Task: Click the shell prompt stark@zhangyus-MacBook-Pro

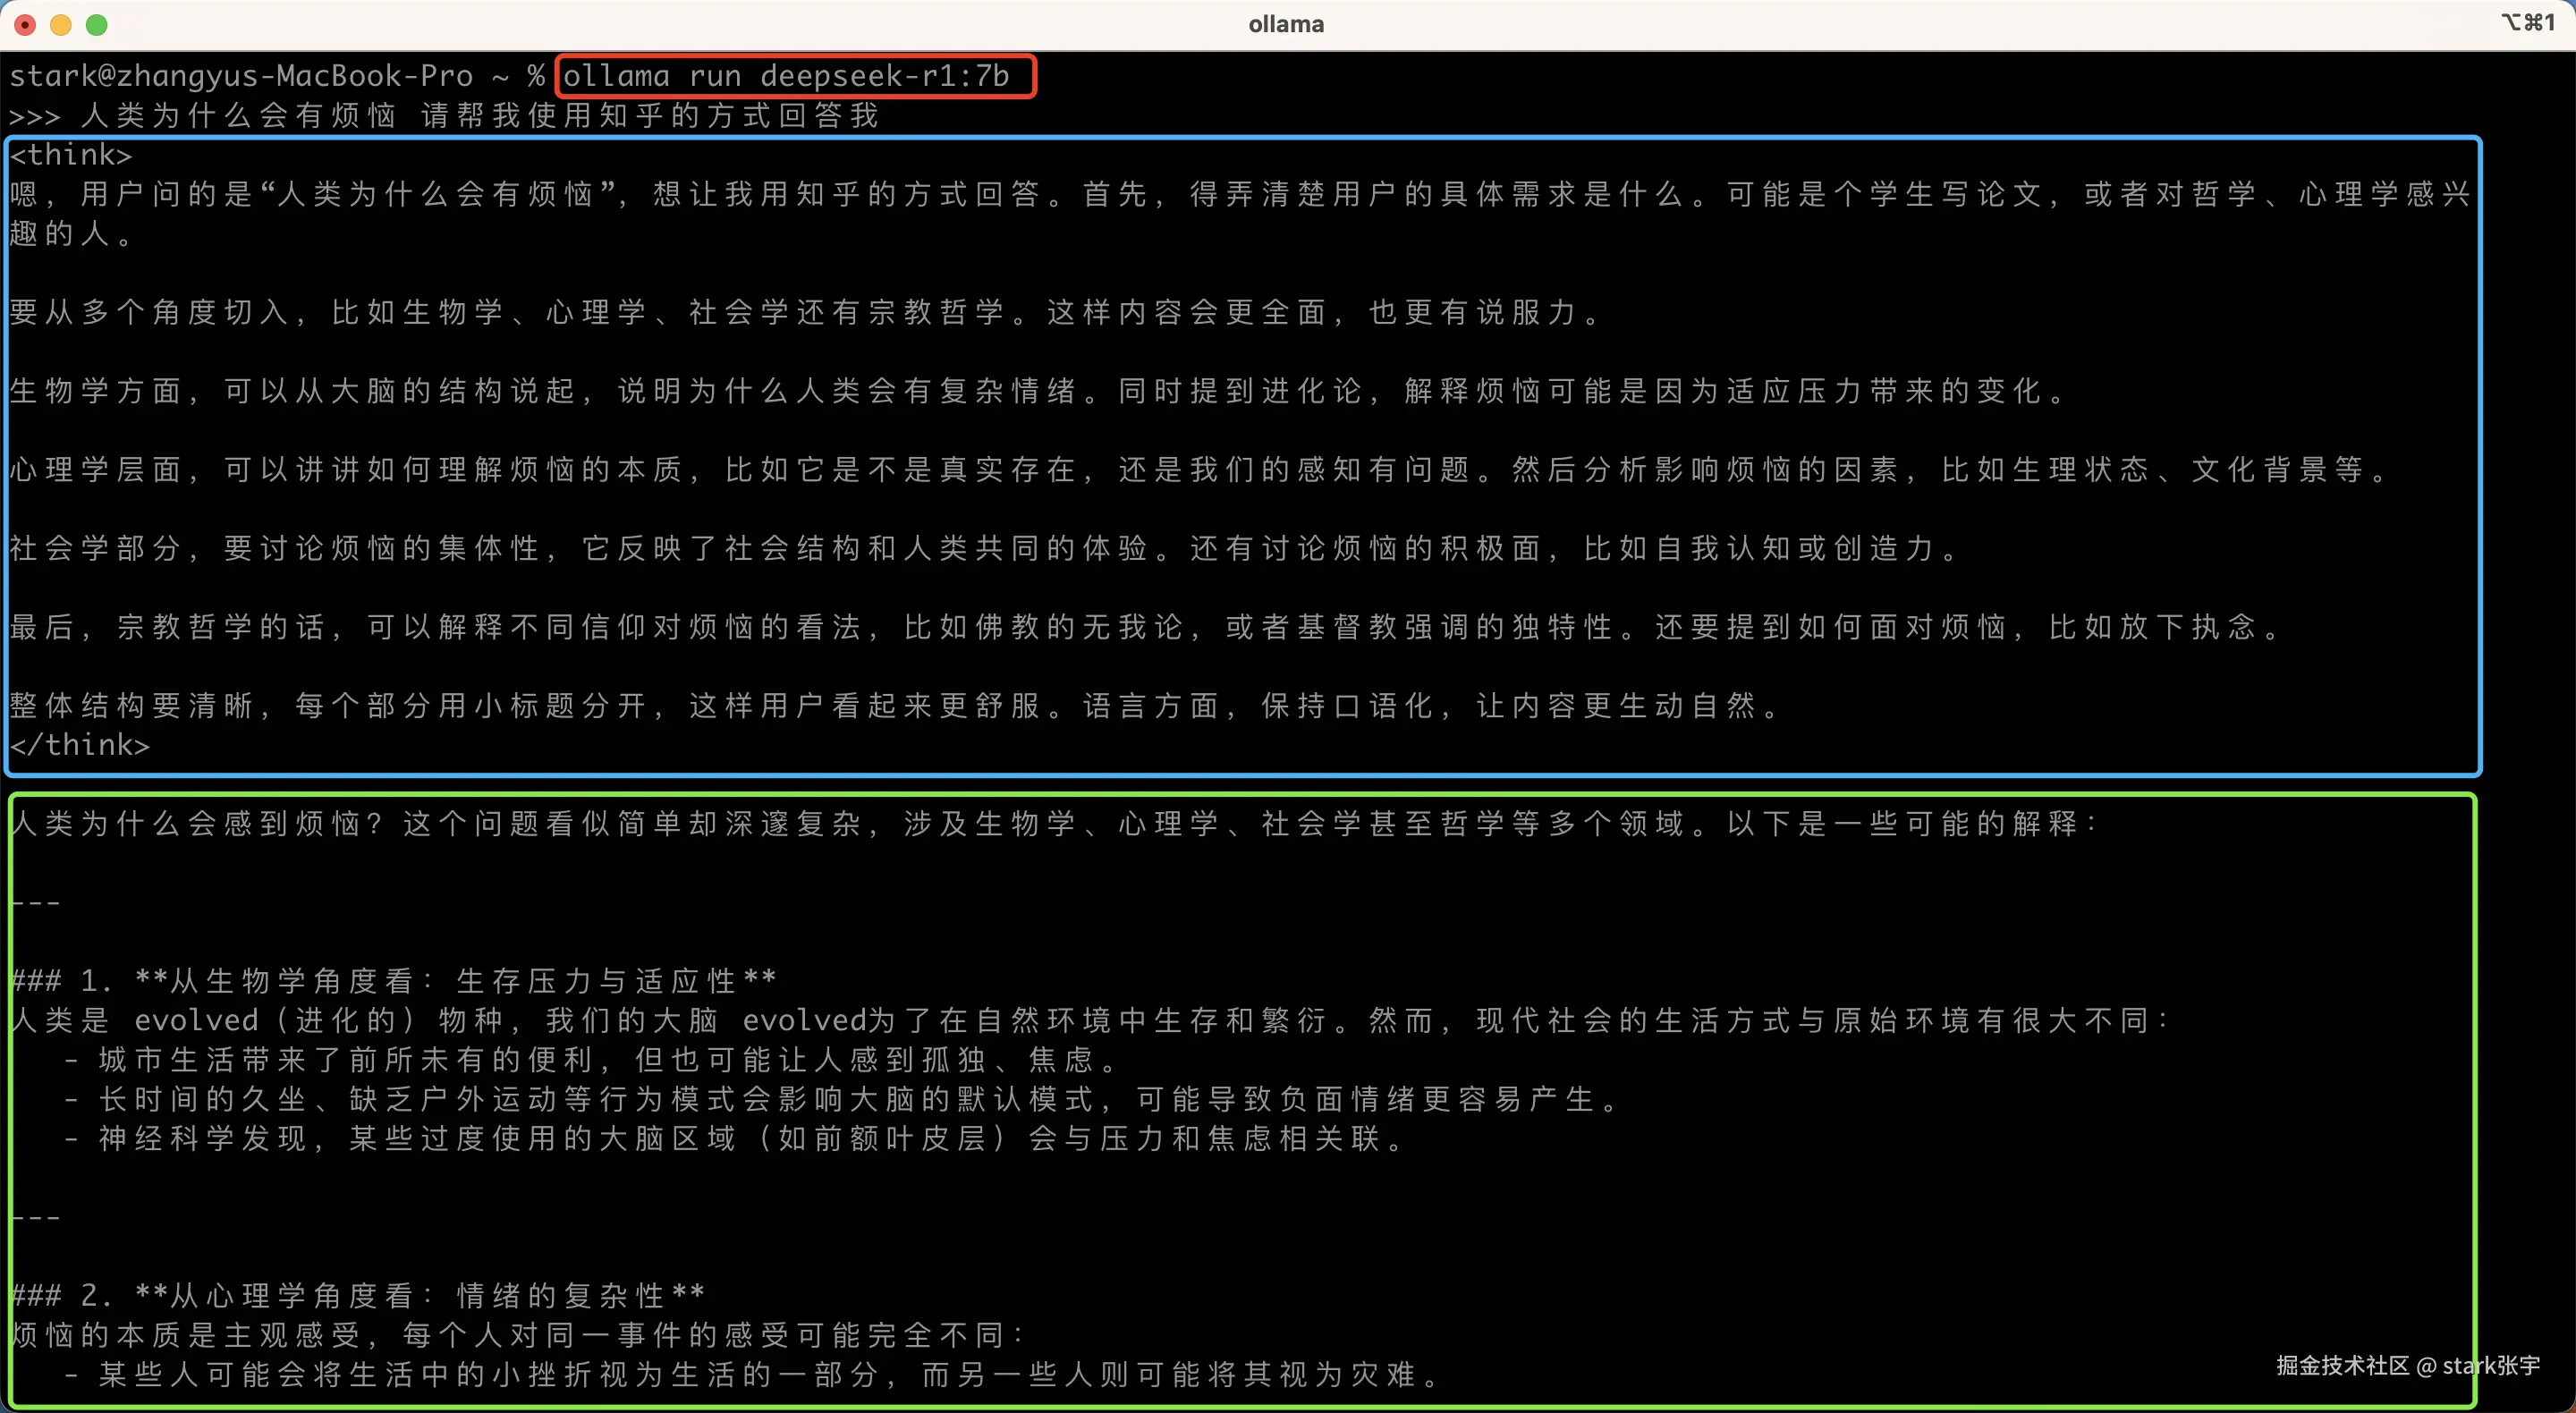Action: click(241, 76)
